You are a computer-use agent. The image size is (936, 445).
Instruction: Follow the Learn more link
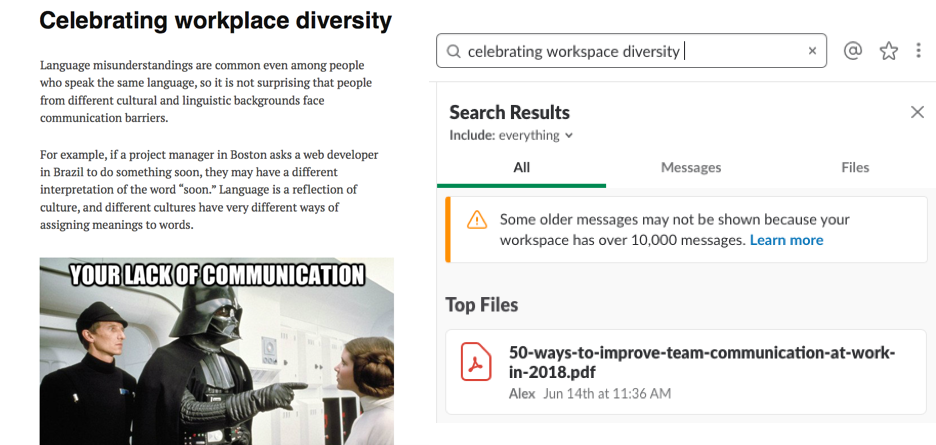[x=786, y=240]
